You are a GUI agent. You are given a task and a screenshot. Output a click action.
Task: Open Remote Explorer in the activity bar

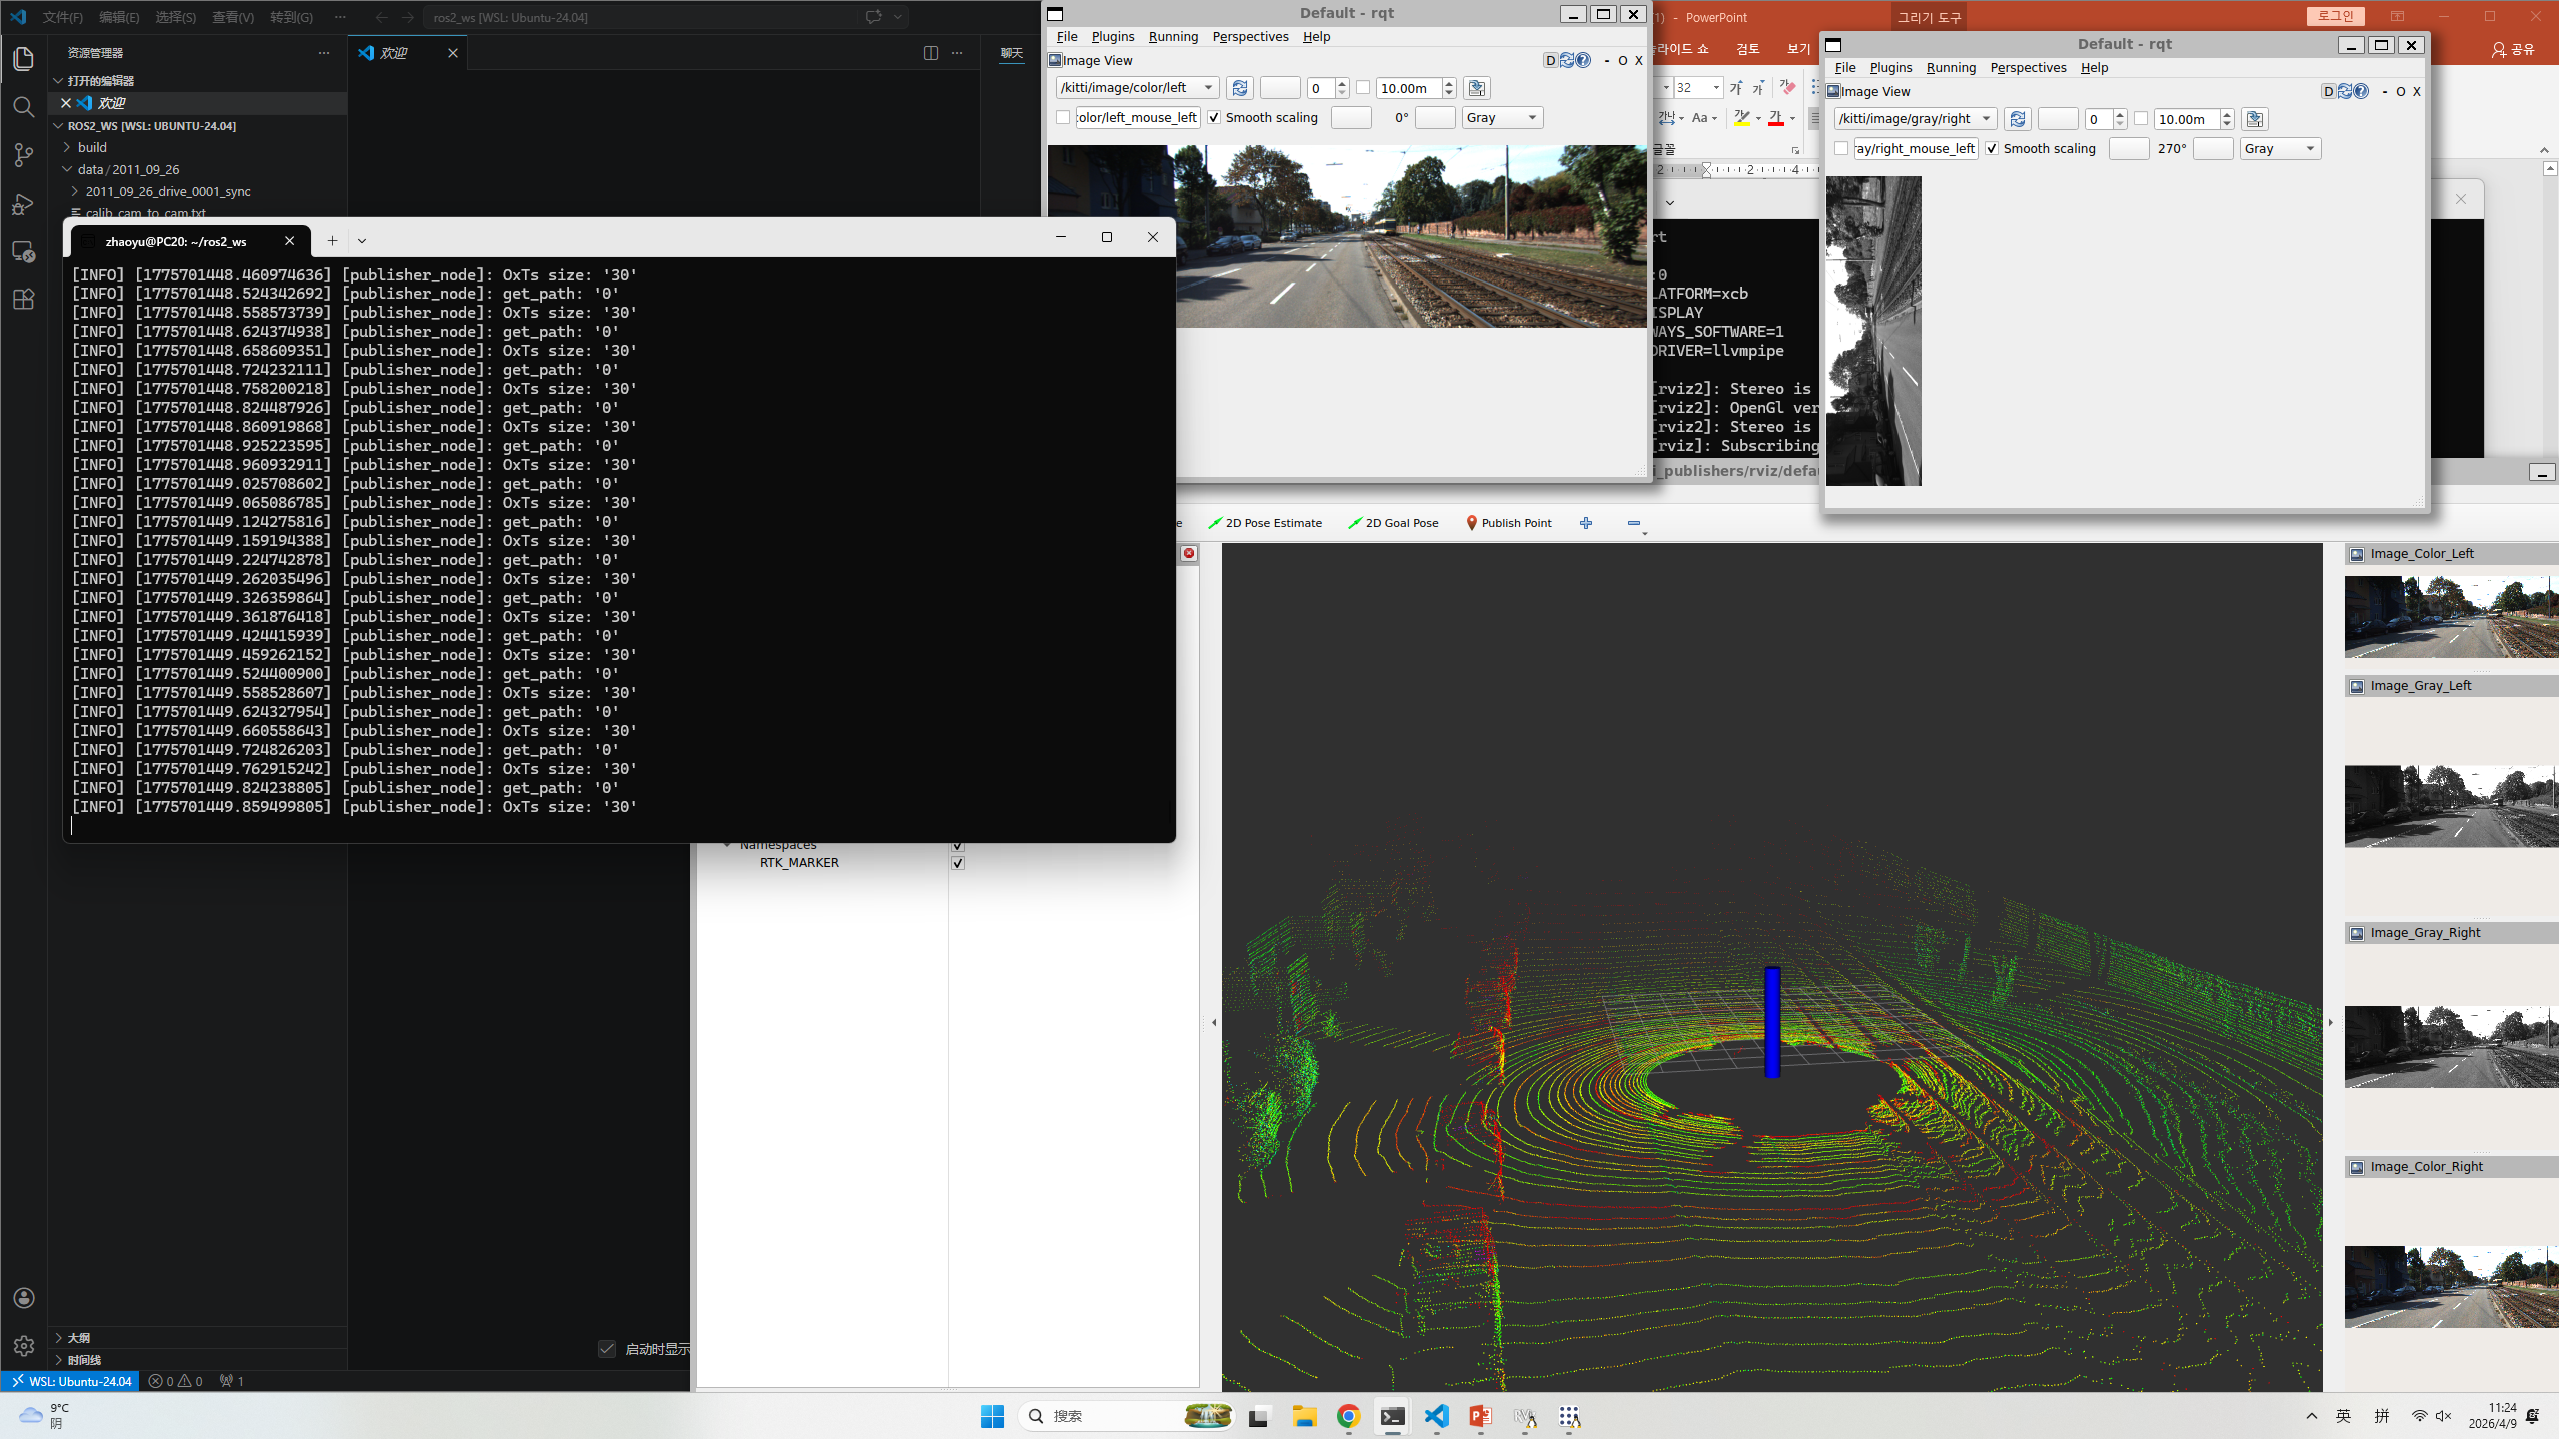(x=24, y=252)
